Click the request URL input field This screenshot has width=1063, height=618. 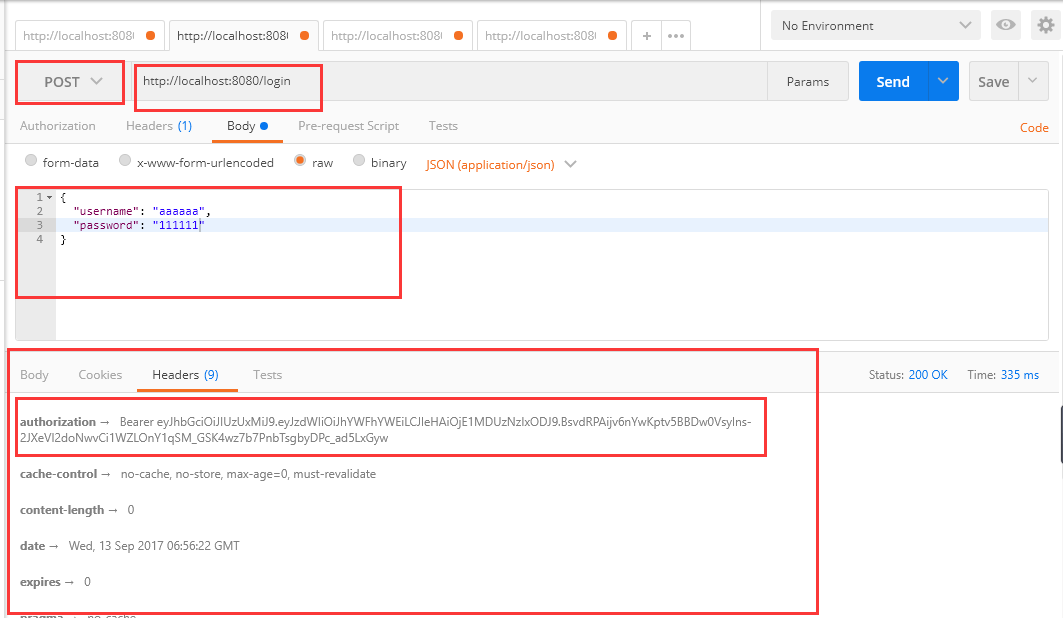click(x=451, y=81)
